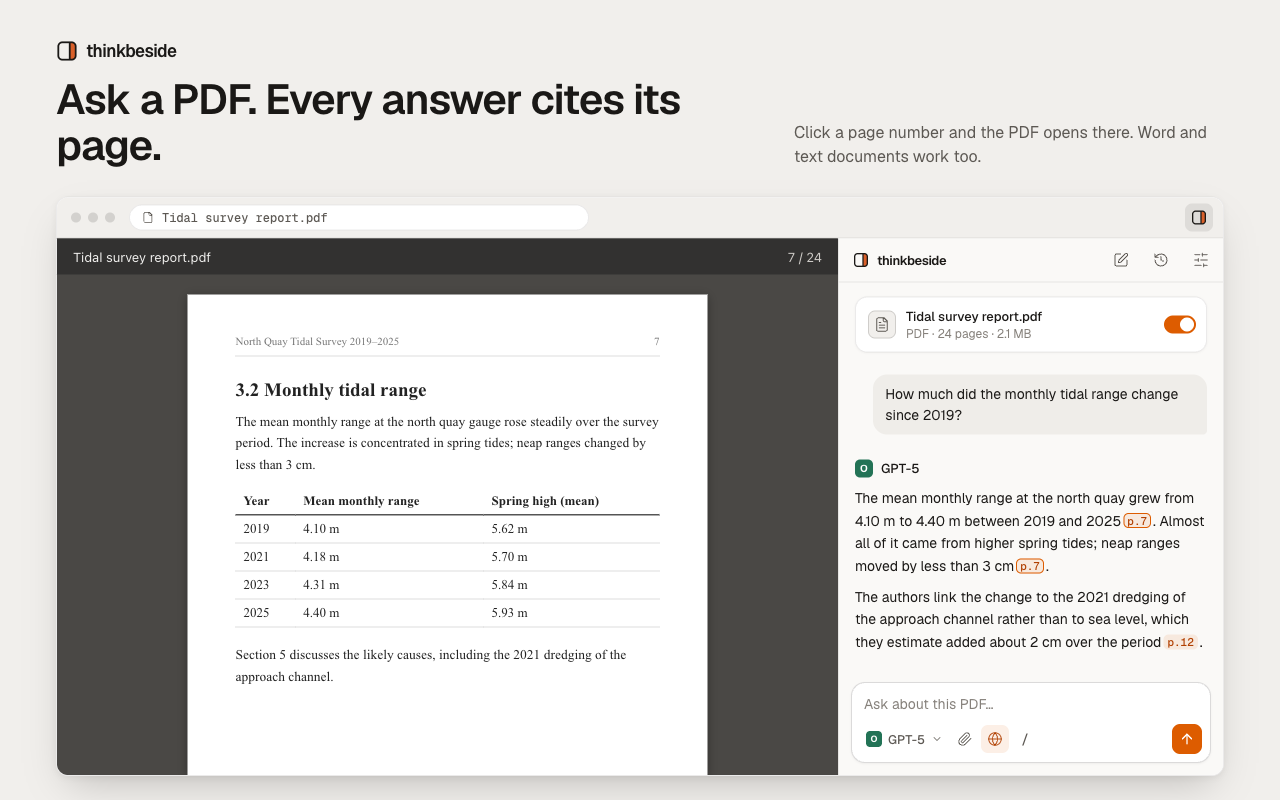Focus the 'Ask about this PDF...' input
This screenshot has height=800, width=1280.
tap(1030, 704)
